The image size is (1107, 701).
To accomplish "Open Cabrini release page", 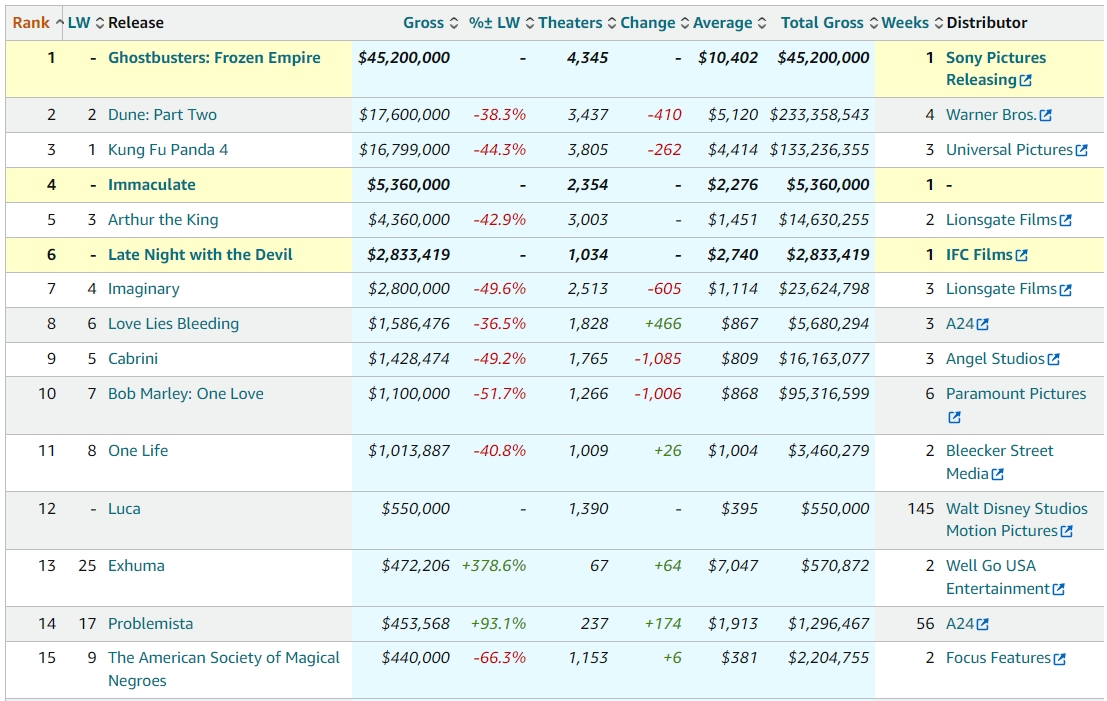I will [133, 359].
